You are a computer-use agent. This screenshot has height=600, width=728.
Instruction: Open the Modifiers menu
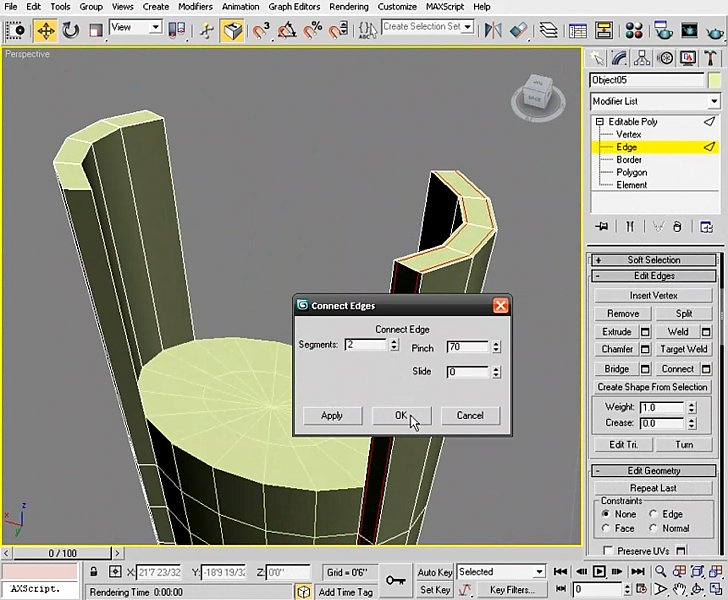[195, 6]
